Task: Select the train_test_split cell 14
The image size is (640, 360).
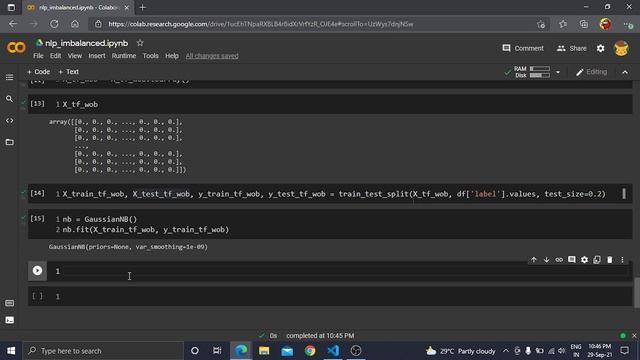Action: pyautogui.click(x=330, y=194)
